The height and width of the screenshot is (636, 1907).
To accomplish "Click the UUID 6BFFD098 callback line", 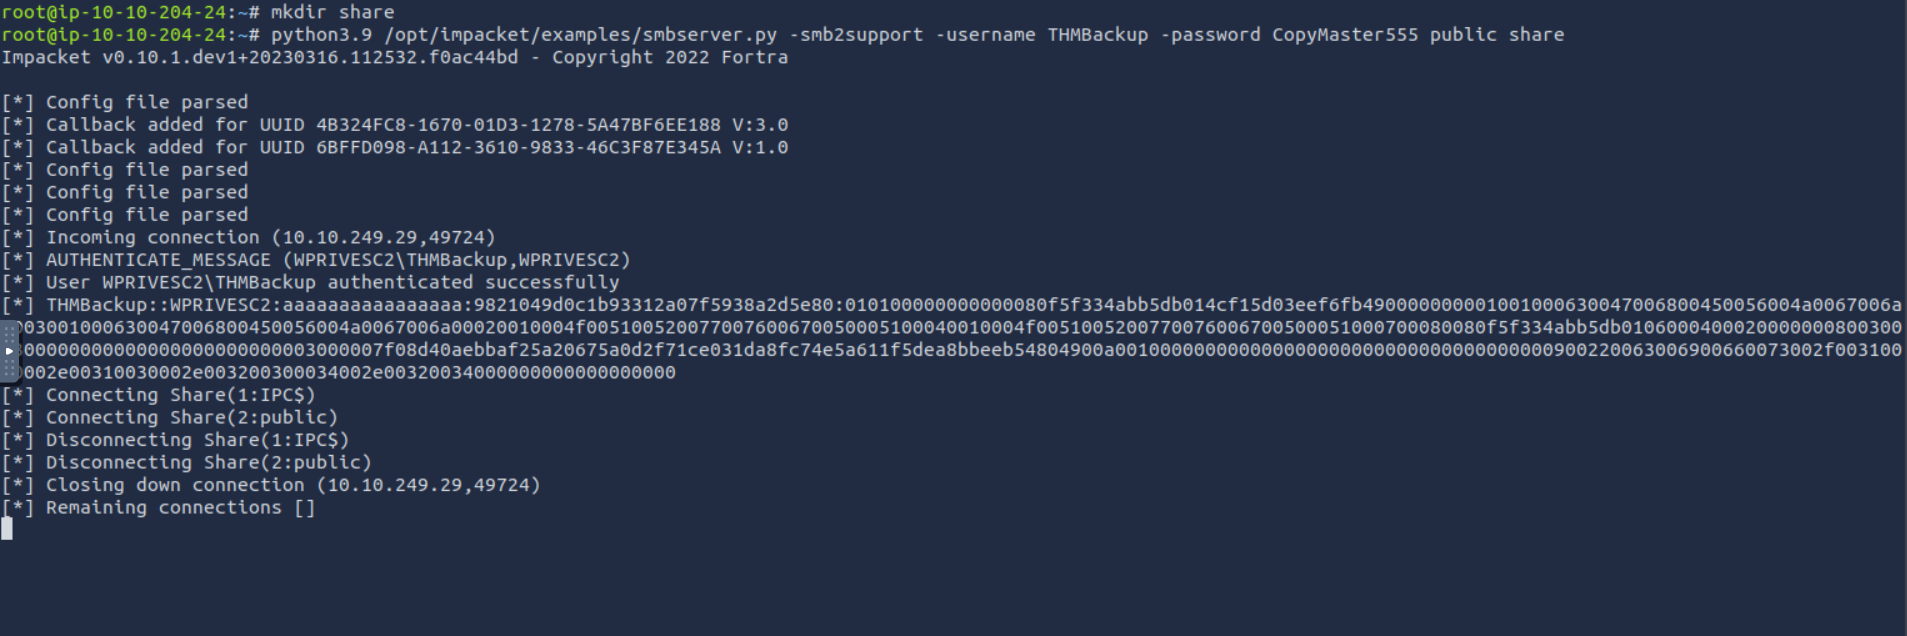I will (x=395, y=147).
